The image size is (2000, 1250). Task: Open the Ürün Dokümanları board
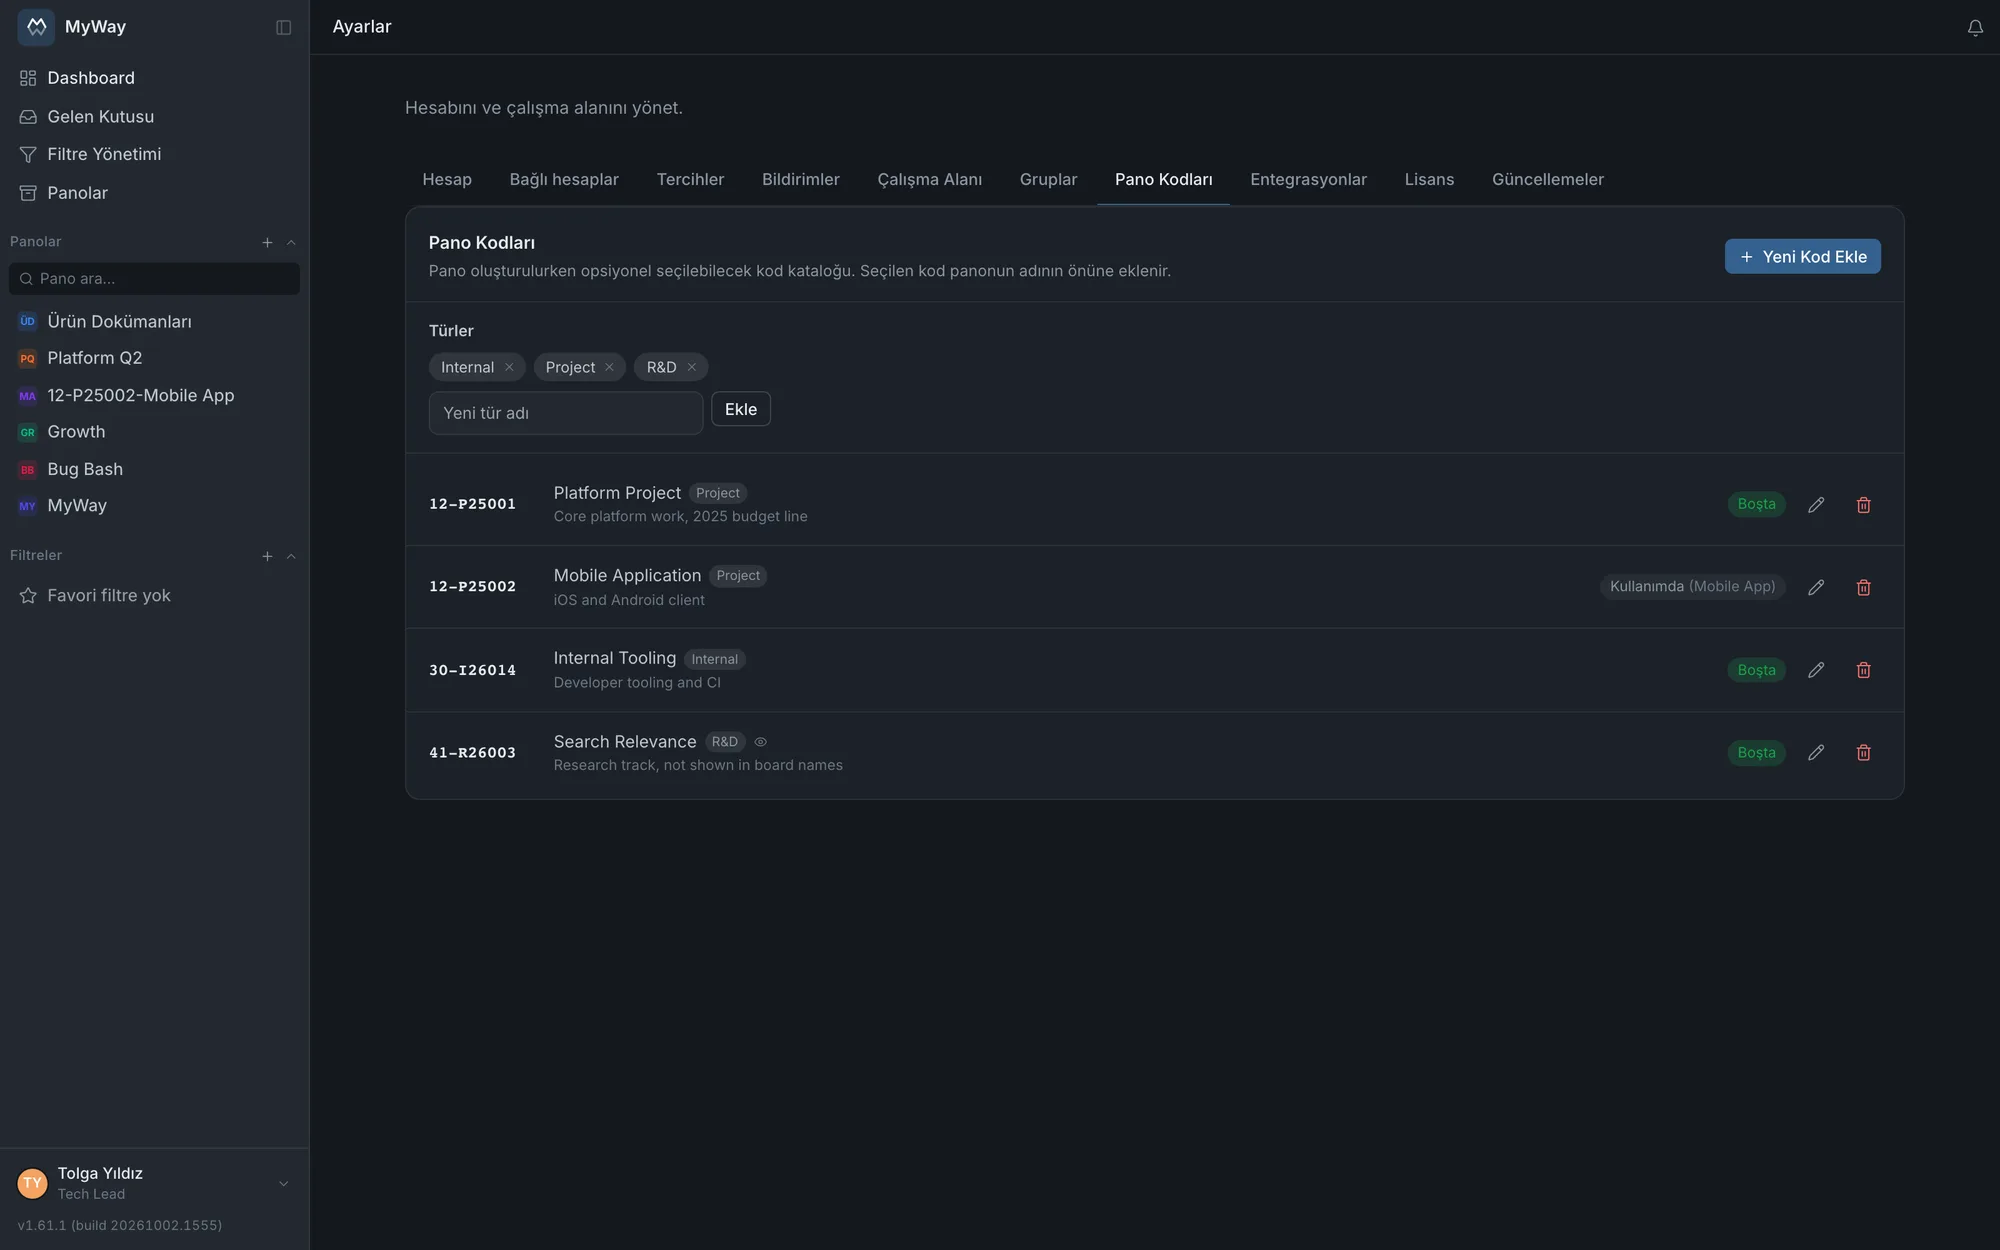(x=154, y=321)
